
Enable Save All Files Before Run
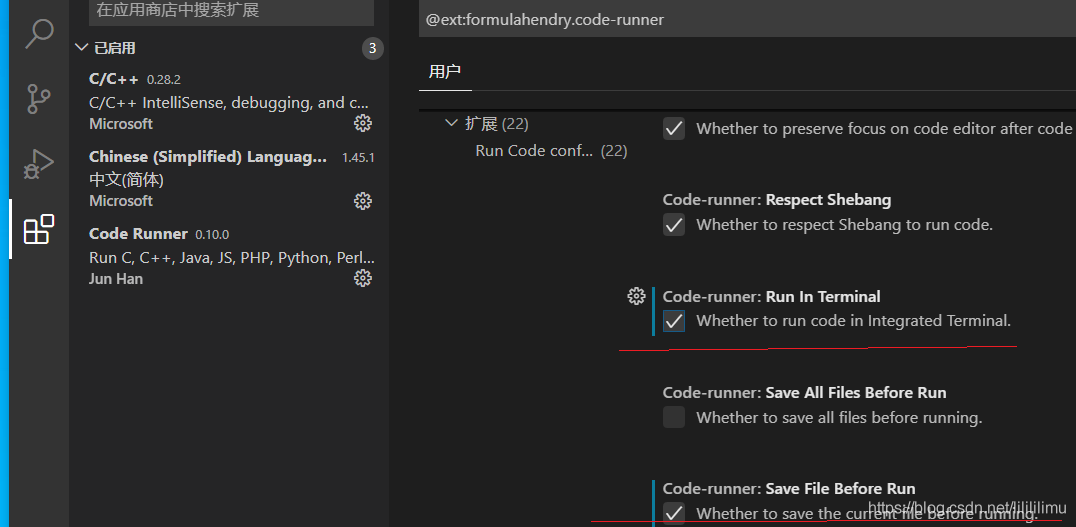coord(674,417)
